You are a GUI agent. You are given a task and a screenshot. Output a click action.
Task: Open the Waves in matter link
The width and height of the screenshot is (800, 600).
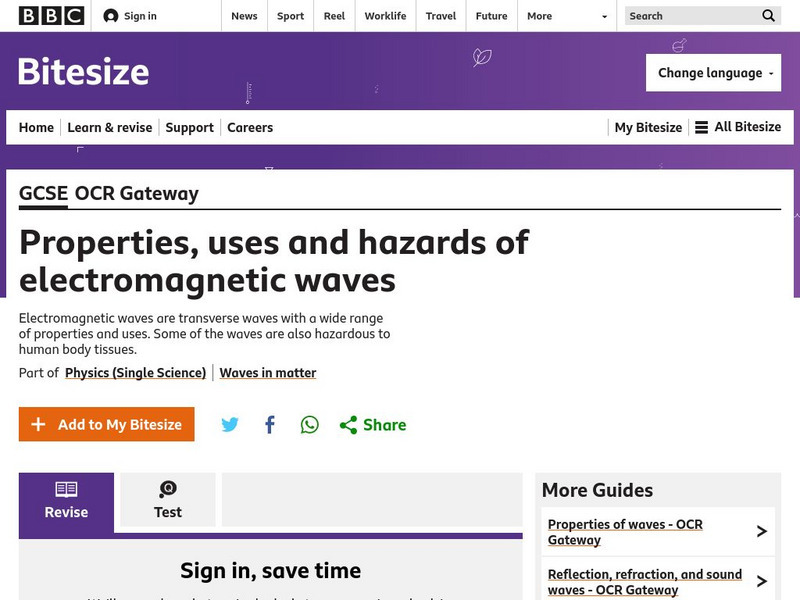268,373
